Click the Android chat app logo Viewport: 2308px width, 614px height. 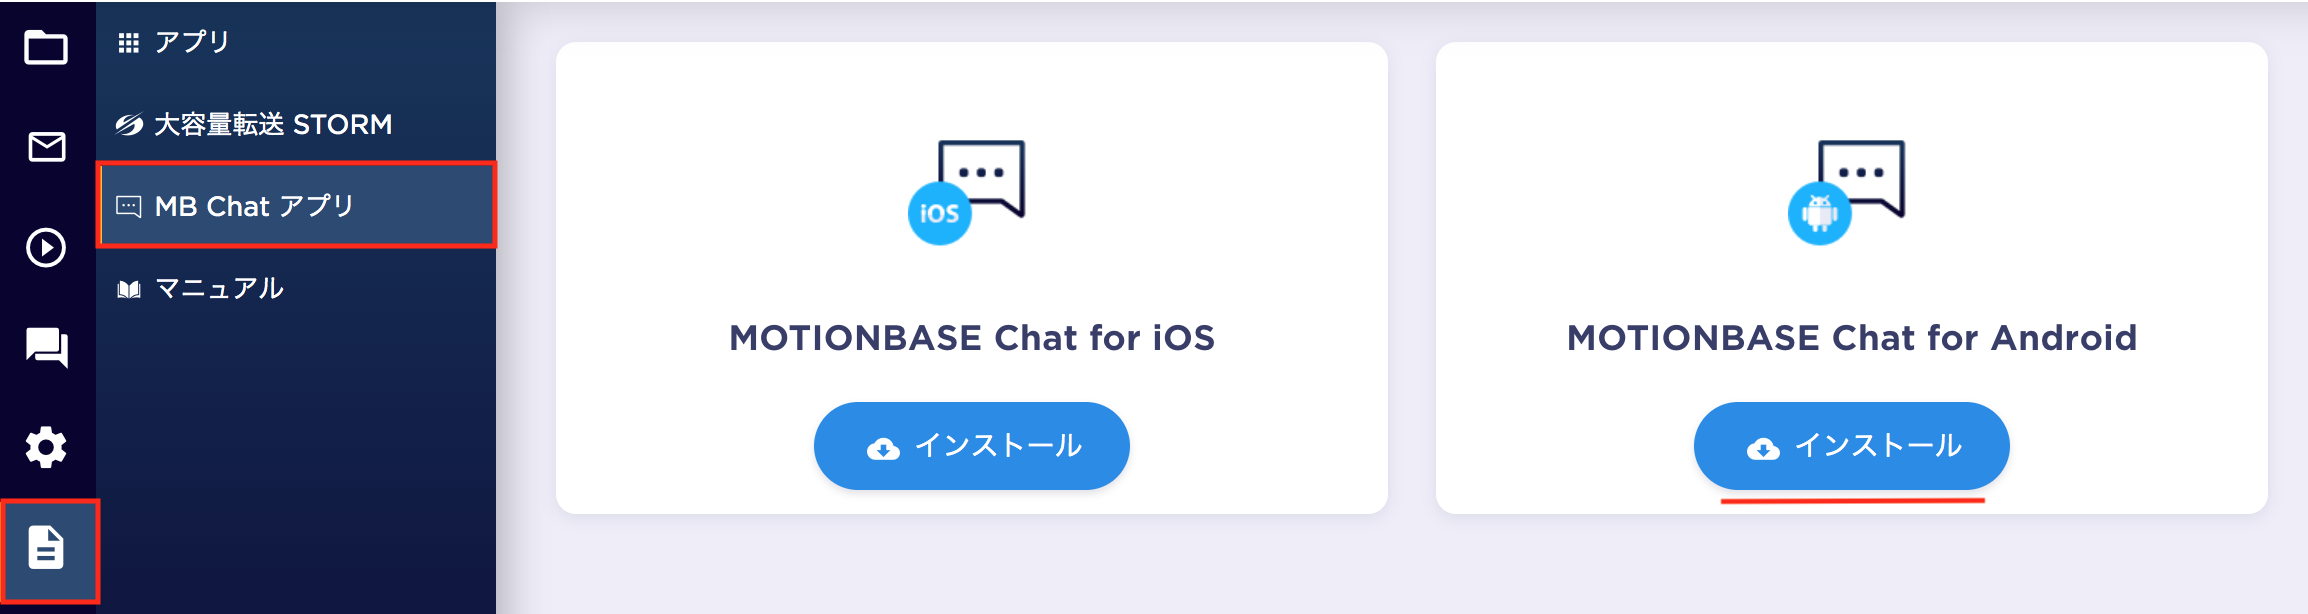pyautogui.click(x=1846, y=192)
